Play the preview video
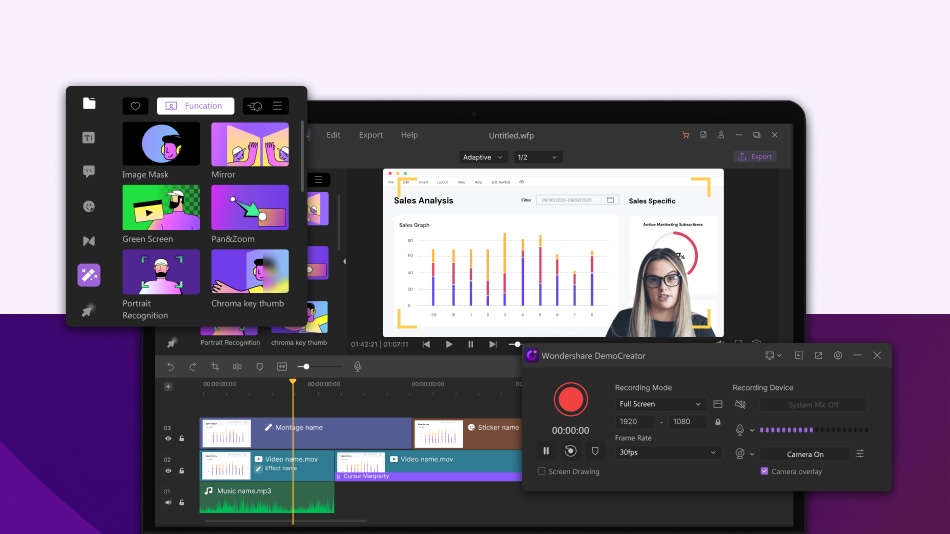This screenshot has height=534, width=950. point(449,344)
